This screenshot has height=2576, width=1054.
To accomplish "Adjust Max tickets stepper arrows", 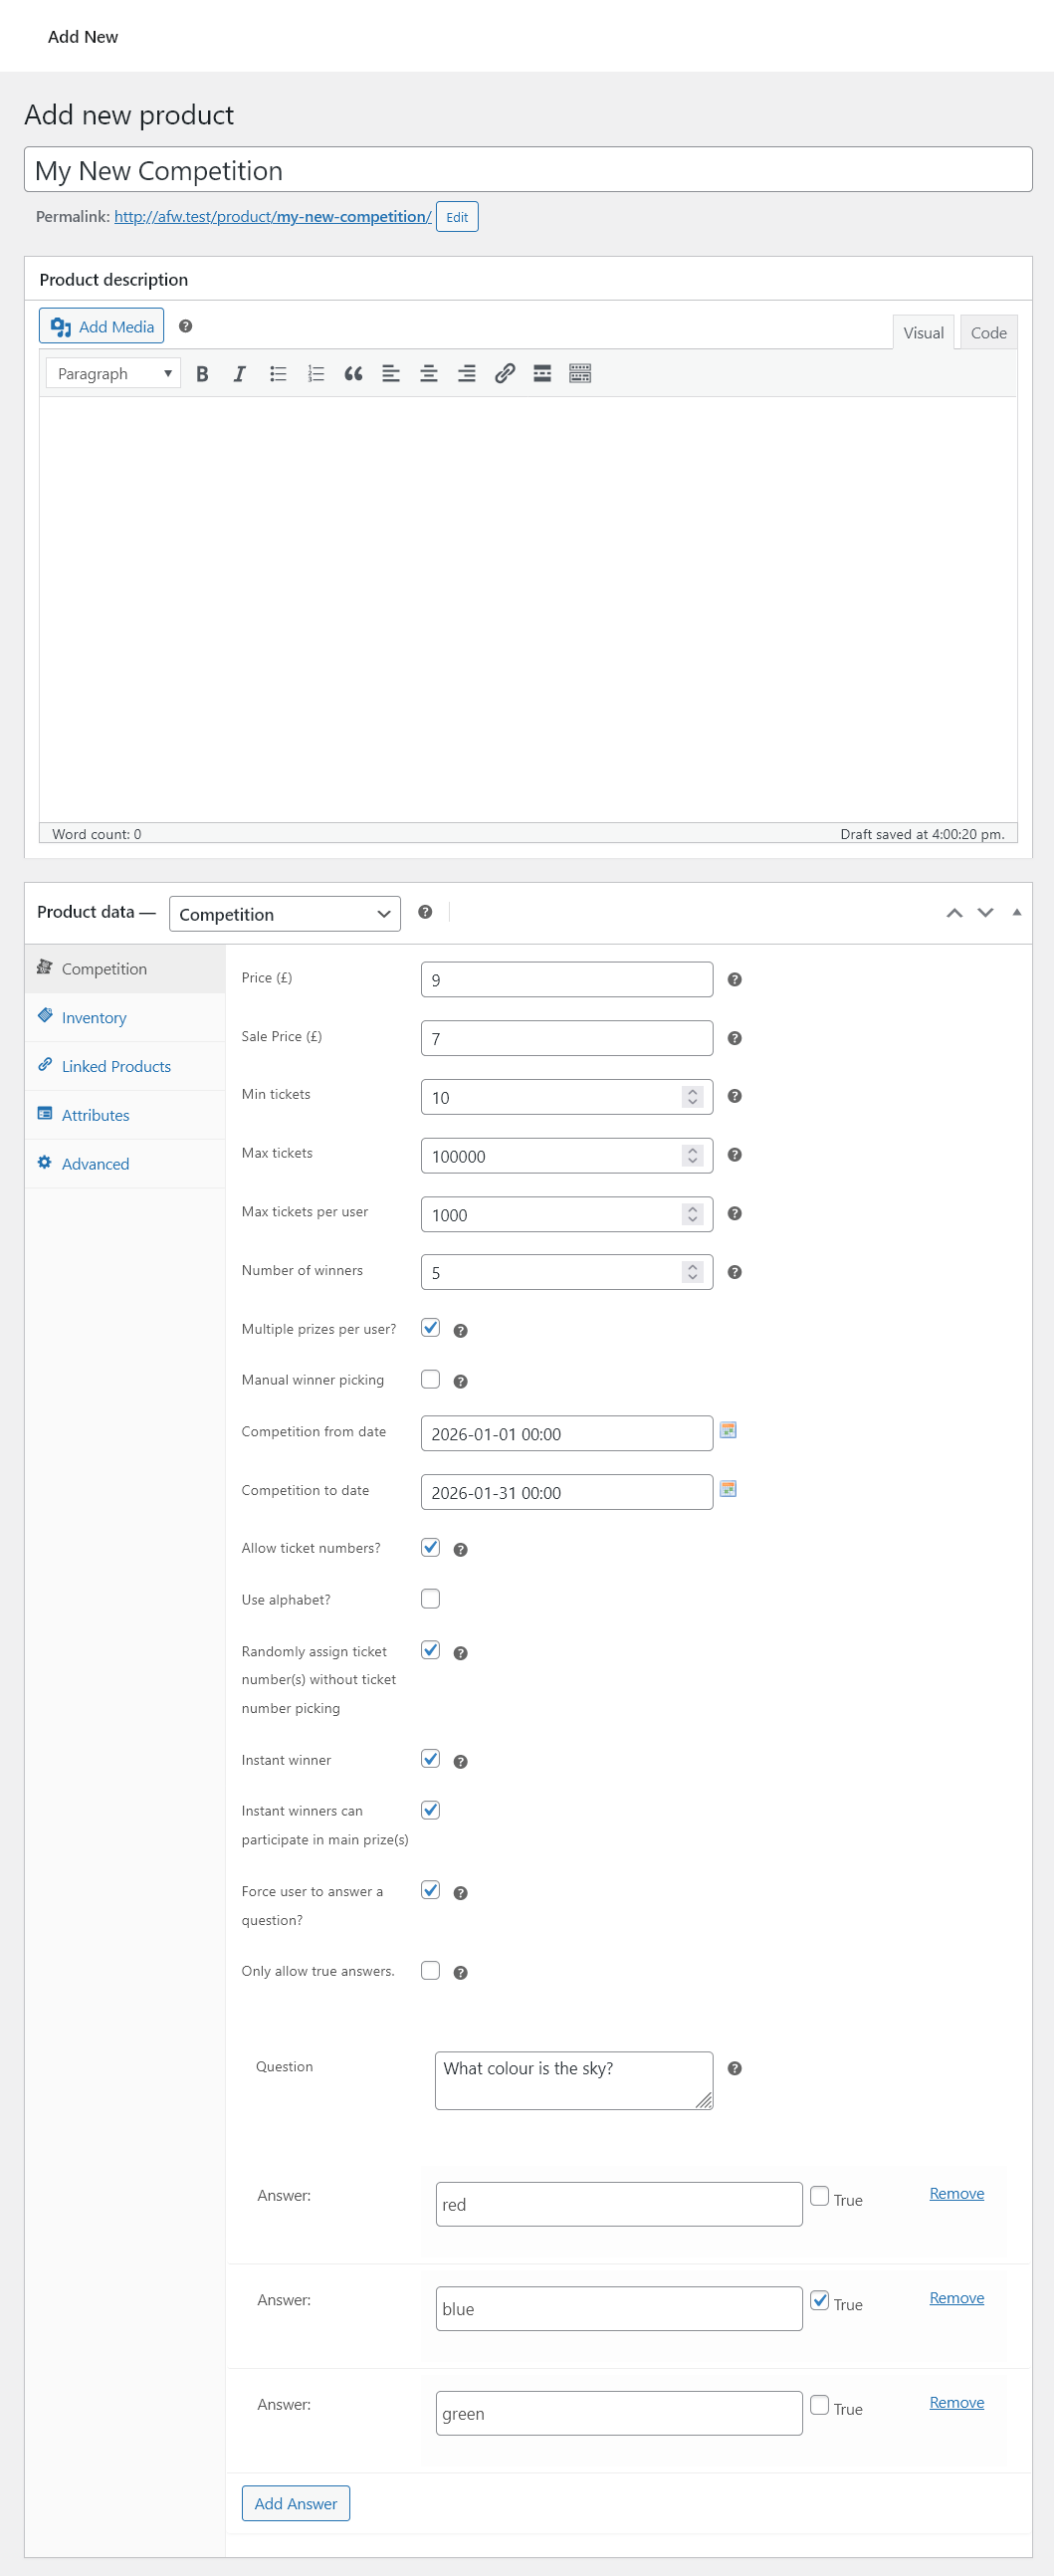I will pyautogui.click(x=693, y=1156).
